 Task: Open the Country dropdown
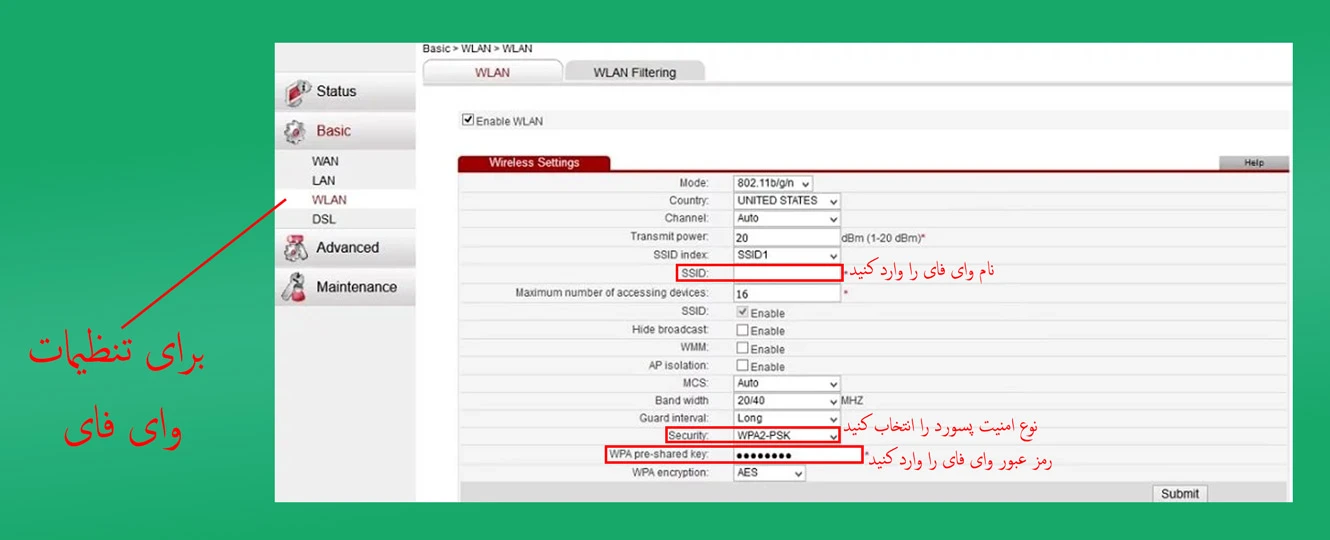tap(787, 201)
